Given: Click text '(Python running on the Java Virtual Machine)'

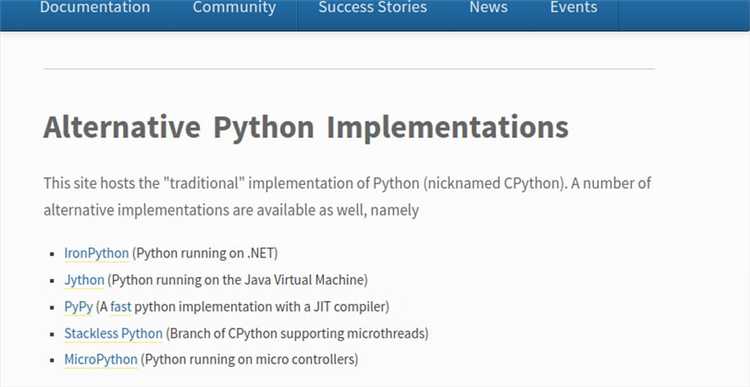Looking at the screenshot, I should coord(237,280).
